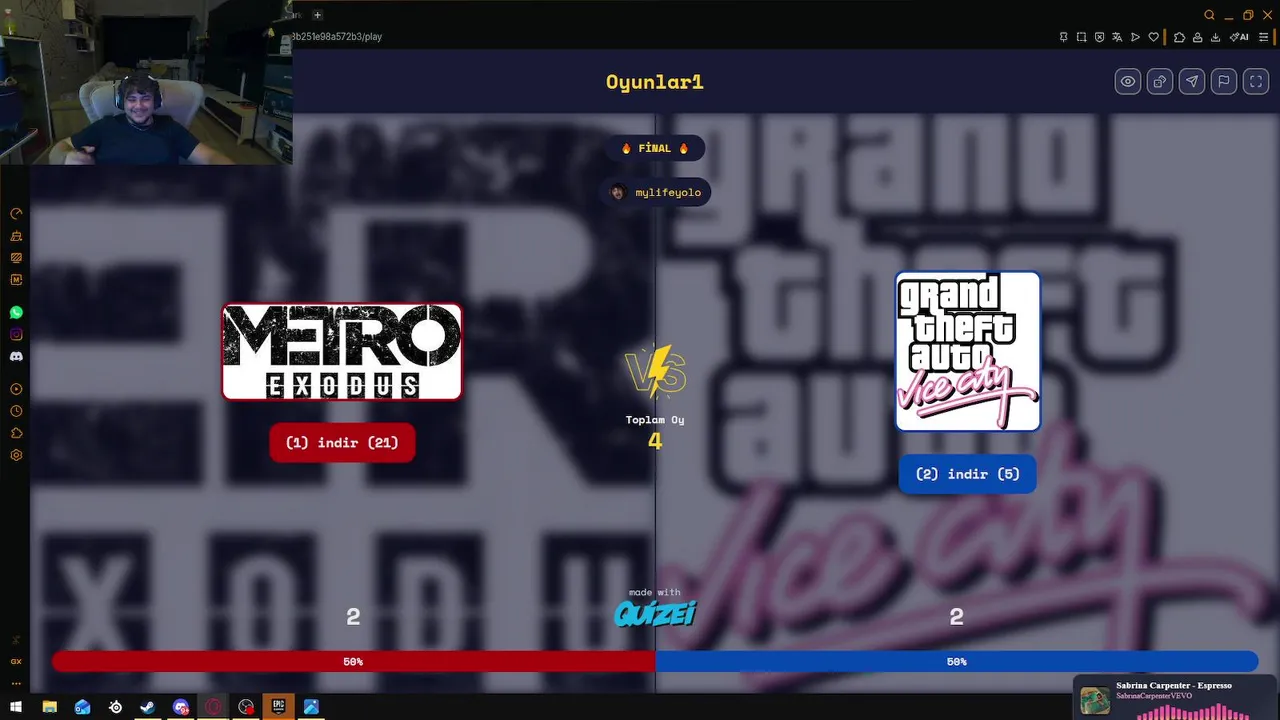Click the paper plane share button

pyautogui.click(x=1192, y=82)
